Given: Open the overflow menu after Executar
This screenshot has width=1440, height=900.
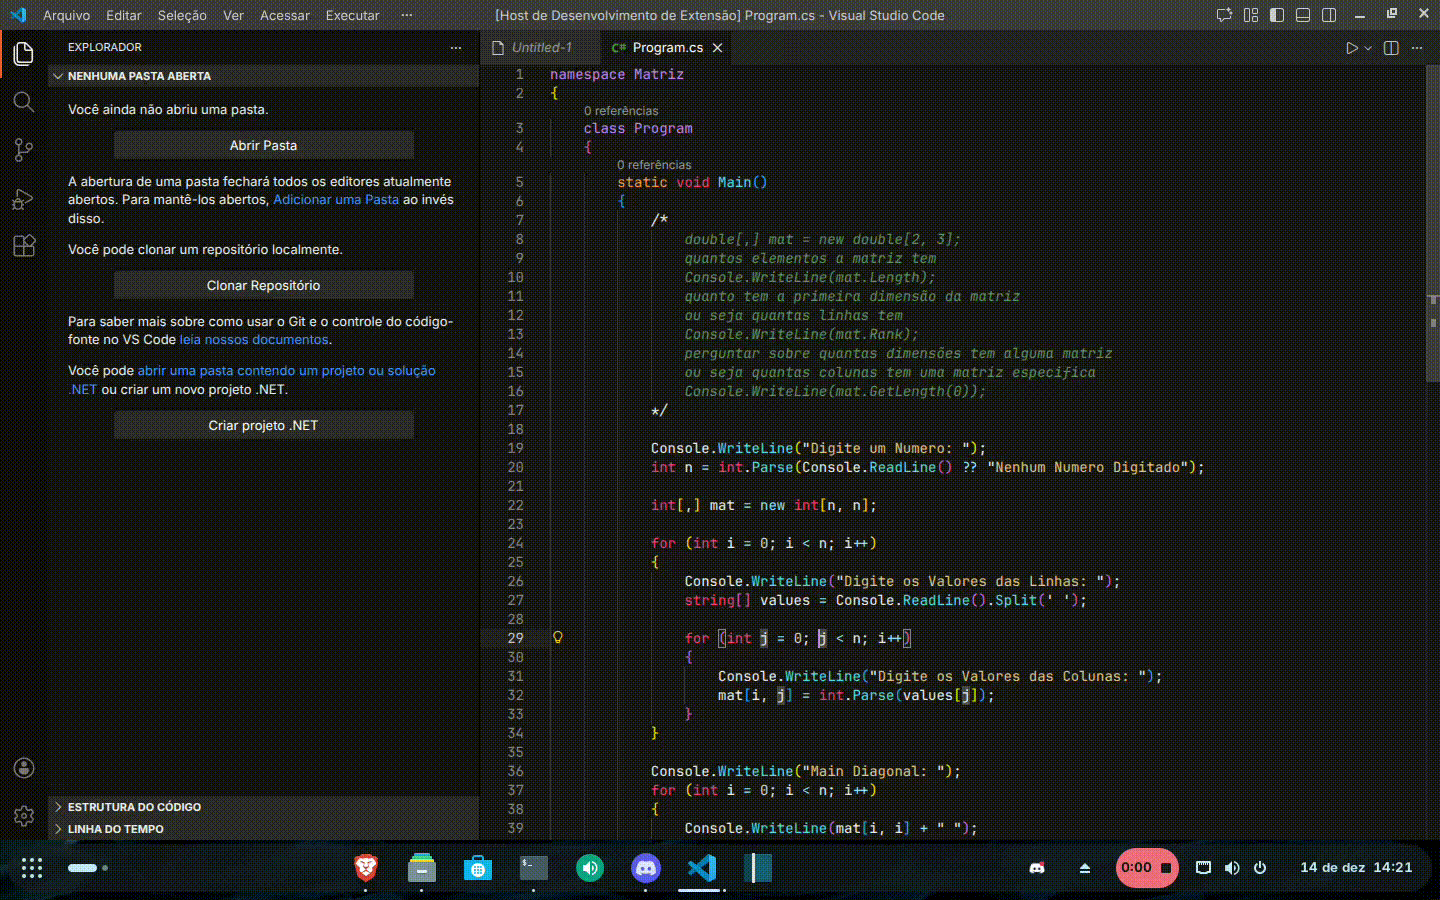Looking at the screenshot, I should click(406, 15).
